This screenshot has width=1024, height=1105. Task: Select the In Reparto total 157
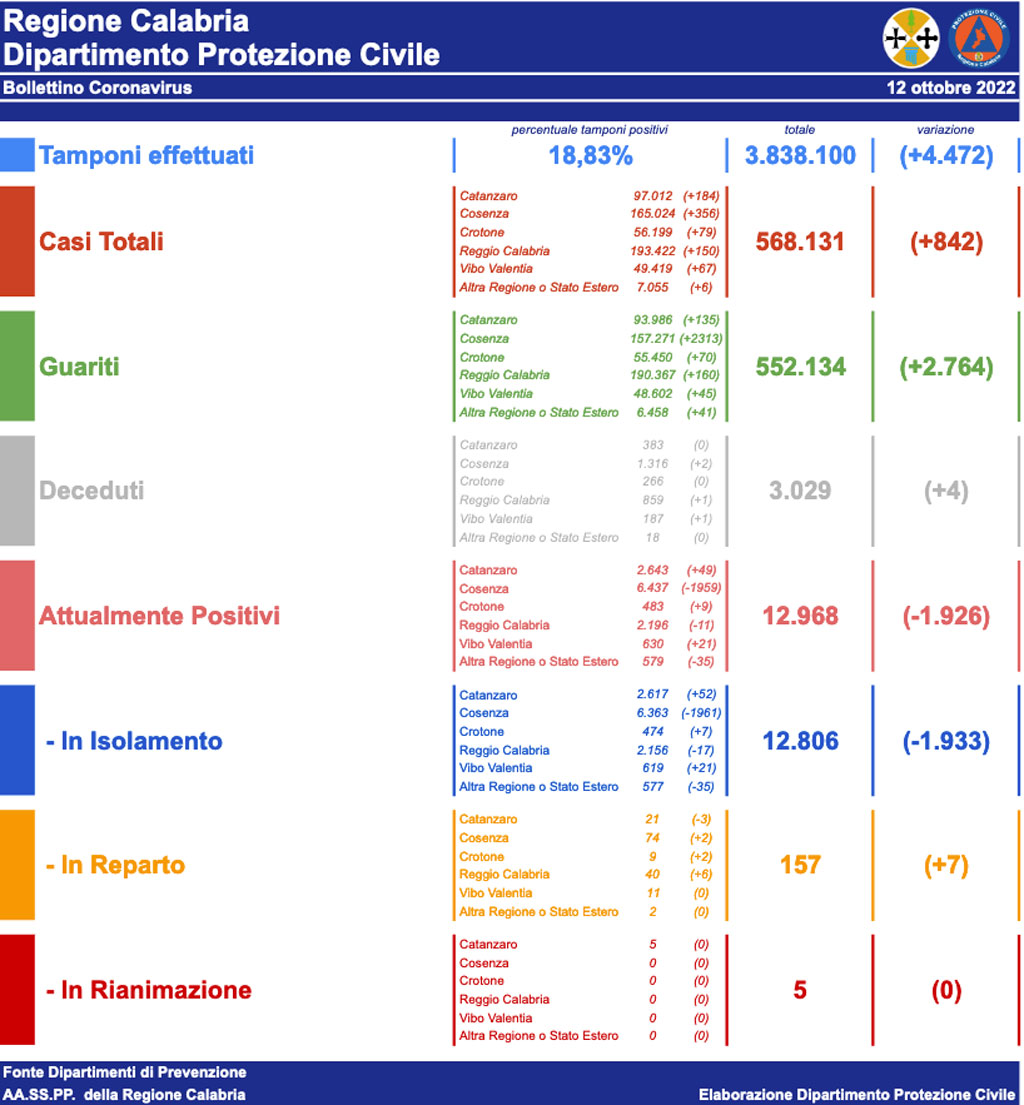pyautogui.click(x=800, y=865)
